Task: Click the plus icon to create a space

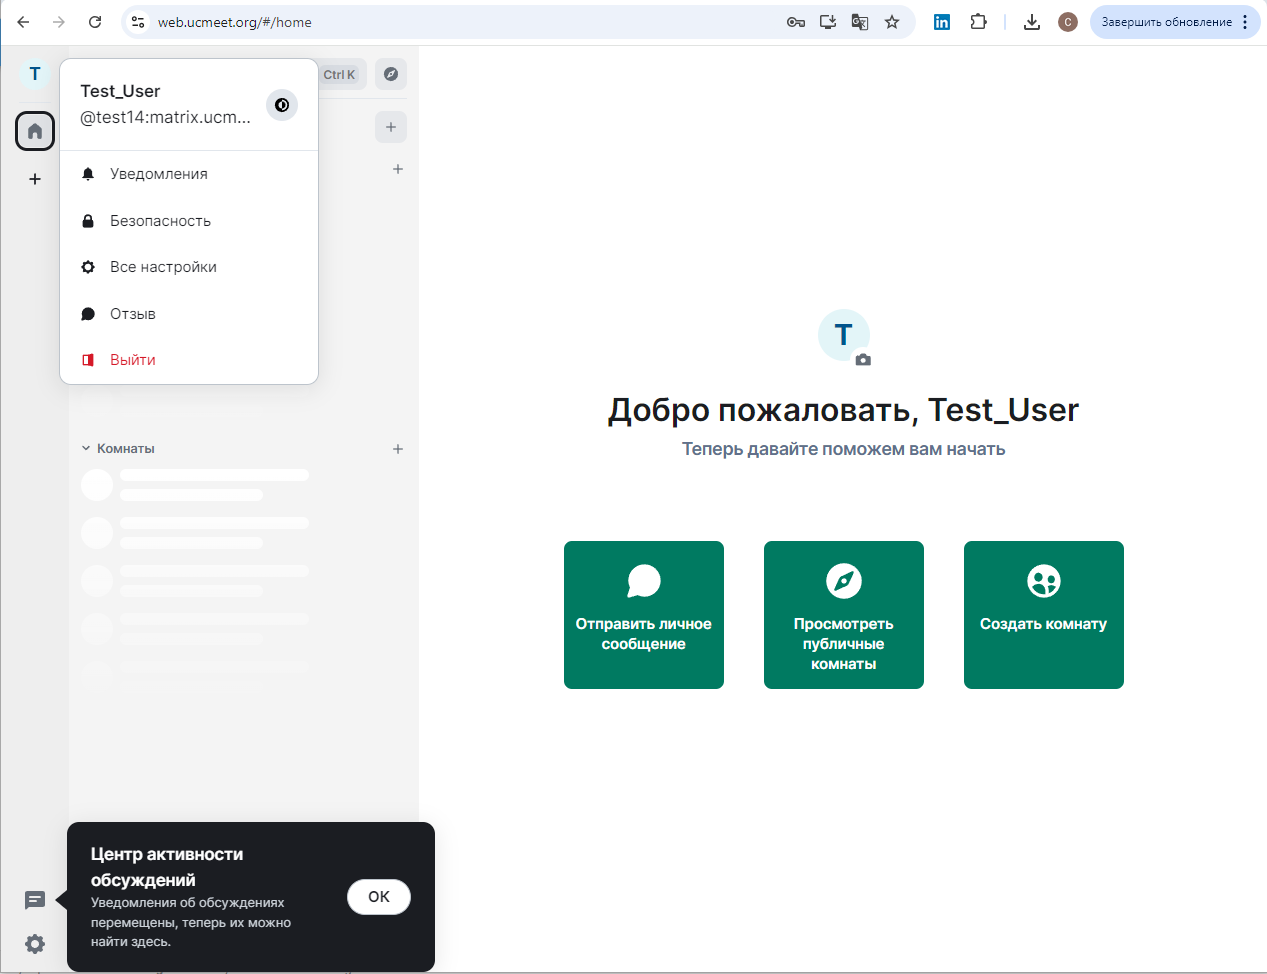Action: [x=35, y=178]
